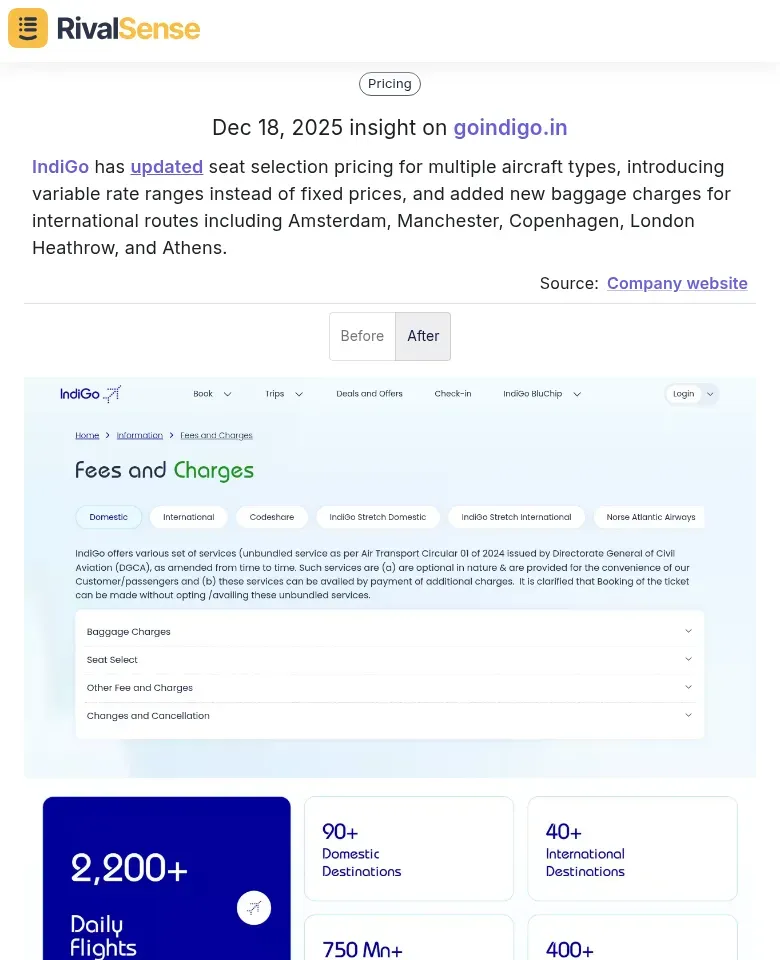Click the circular airplane icon on Daily Flights card
The width and height of the screenshot is (780, 960).
pyautogui.click(x=254, y=908)
